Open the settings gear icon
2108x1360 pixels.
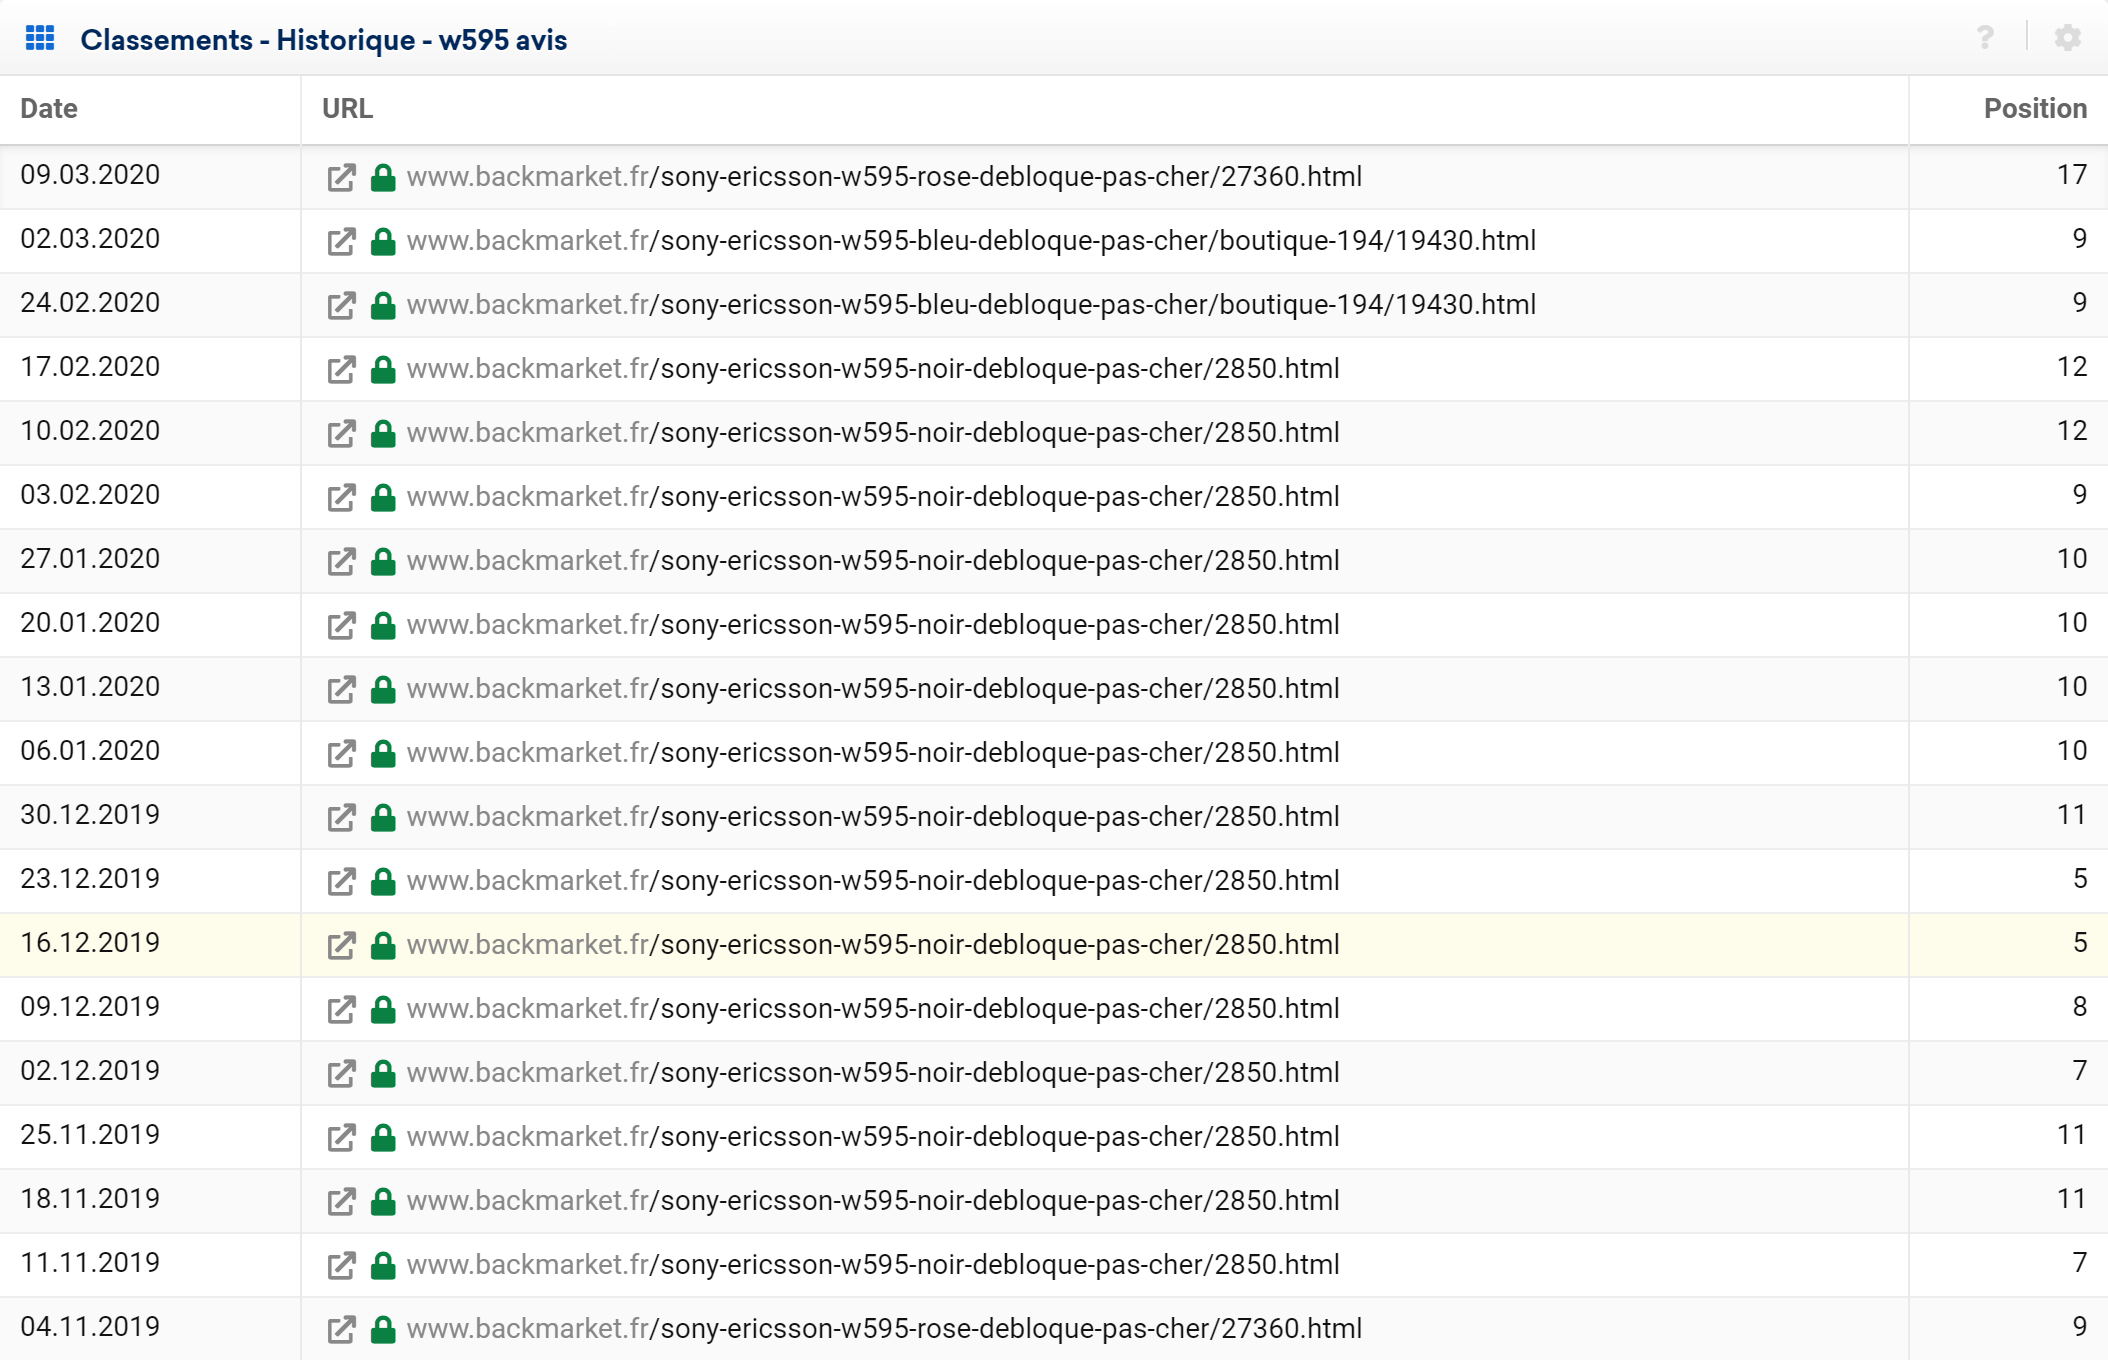[2068, 38]
